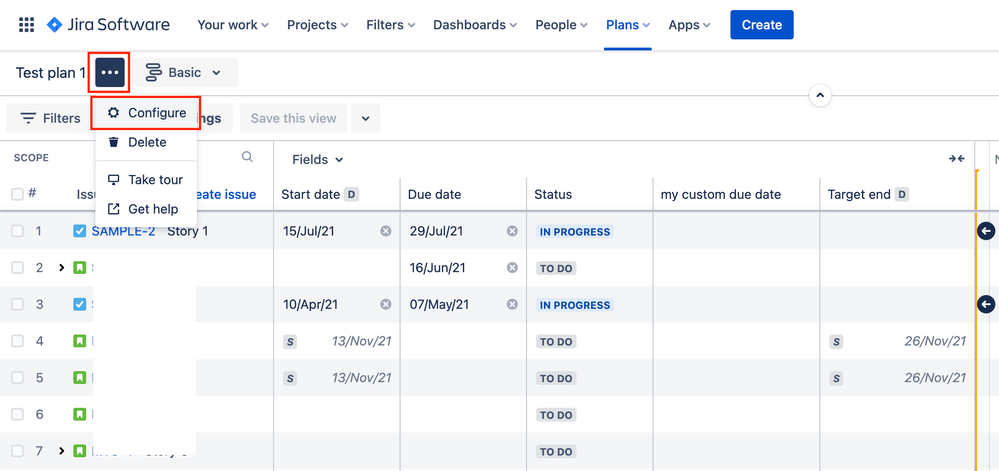
Task: Open the Test plan 1 more-actions menu
Action: (x=110, y=72)
